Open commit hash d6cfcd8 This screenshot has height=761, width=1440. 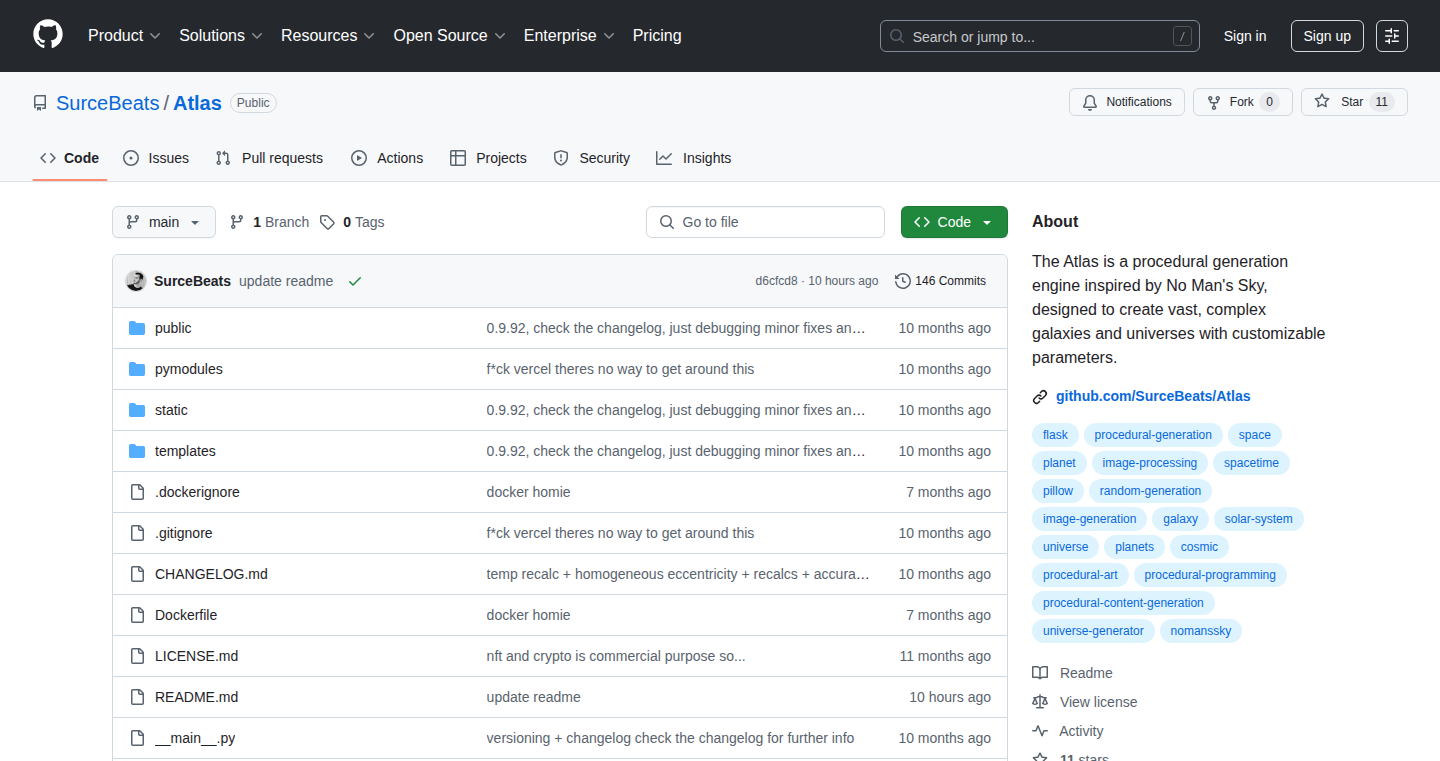click(x=776, y=281)
